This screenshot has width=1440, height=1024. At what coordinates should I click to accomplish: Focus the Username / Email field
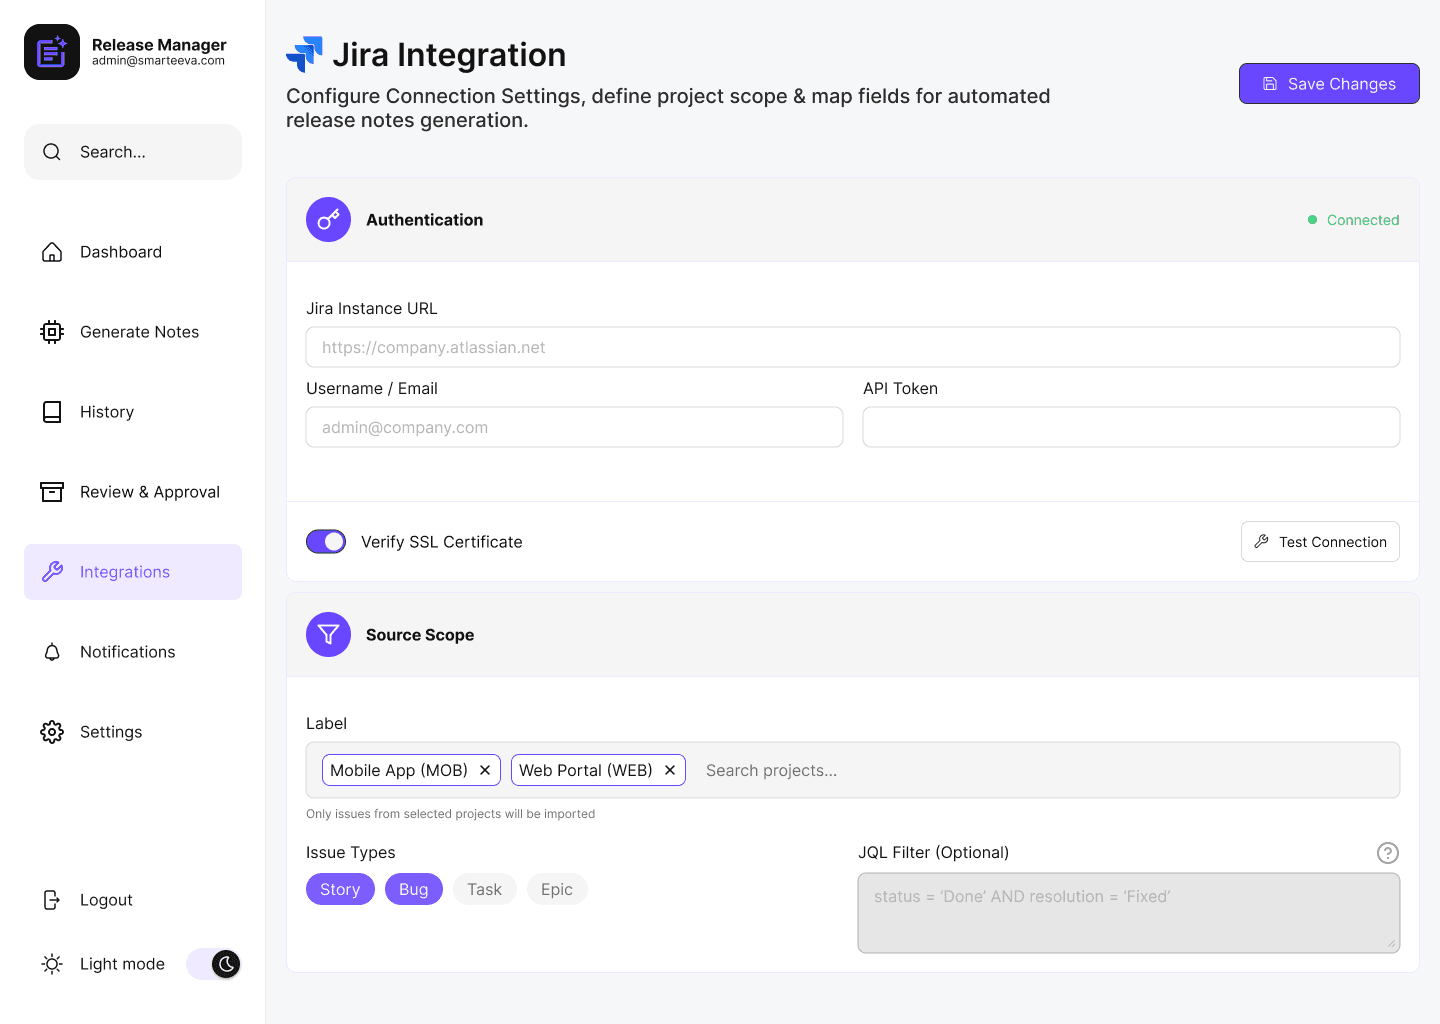tap(574, 427)
